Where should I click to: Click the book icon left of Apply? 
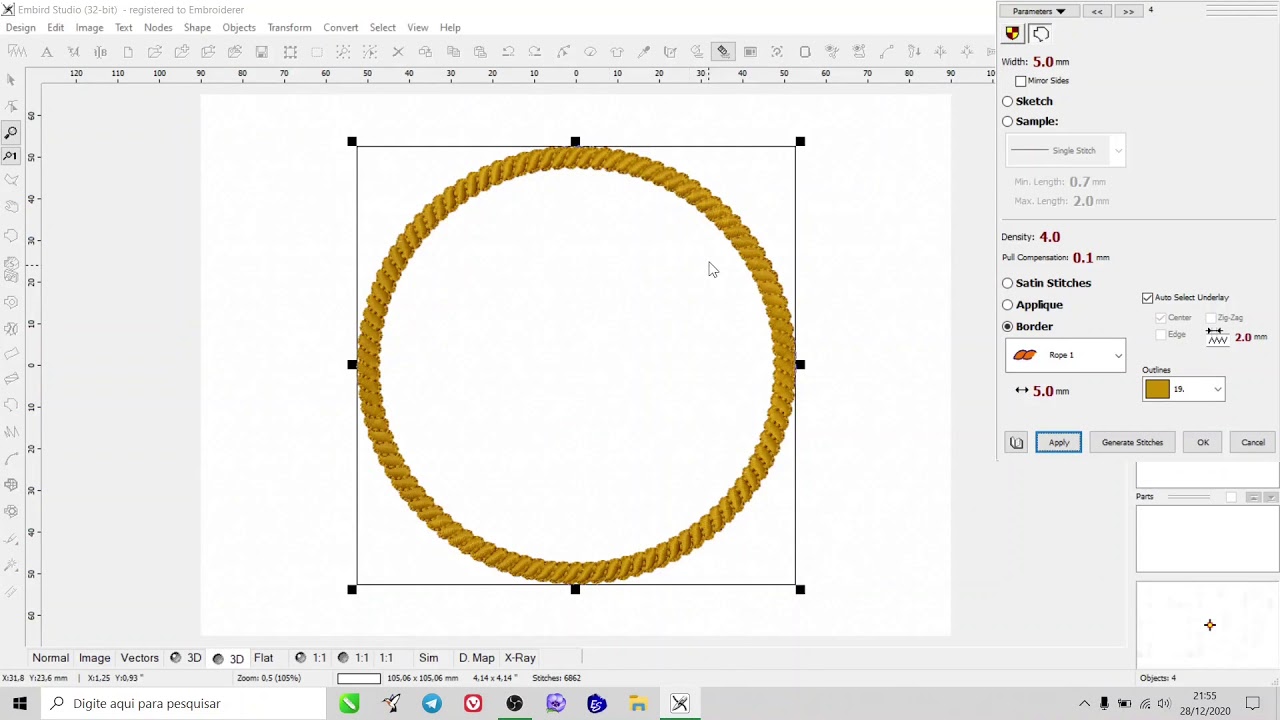[1016, 442]
